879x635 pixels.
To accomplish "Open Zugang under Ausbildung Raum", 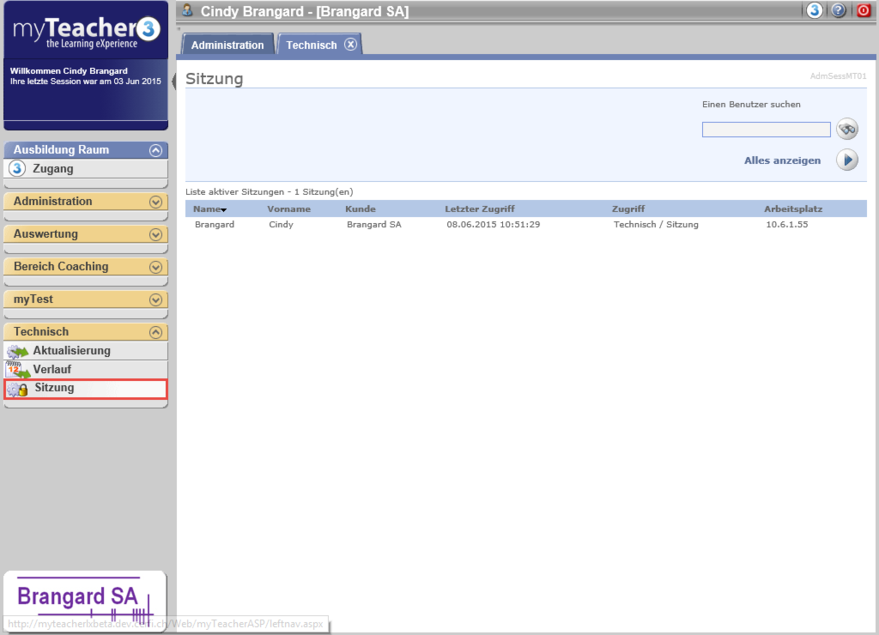I will 53,169.
